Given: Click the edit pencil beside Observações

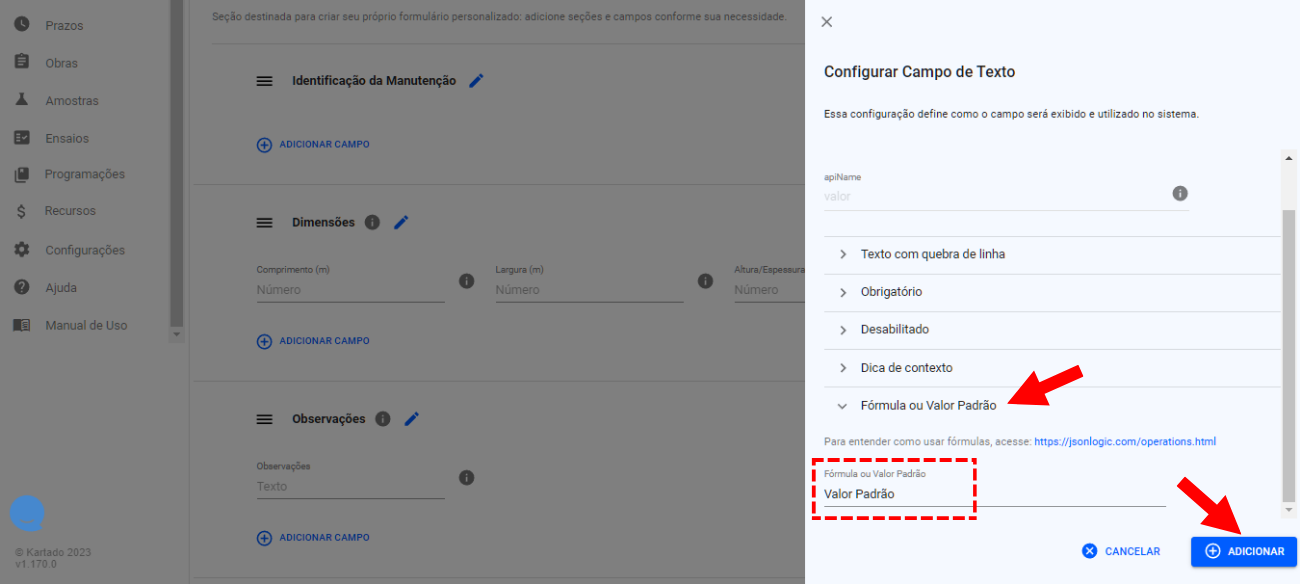Looking at the screenshot, I should pyautogui.click(x=411, y=419).
